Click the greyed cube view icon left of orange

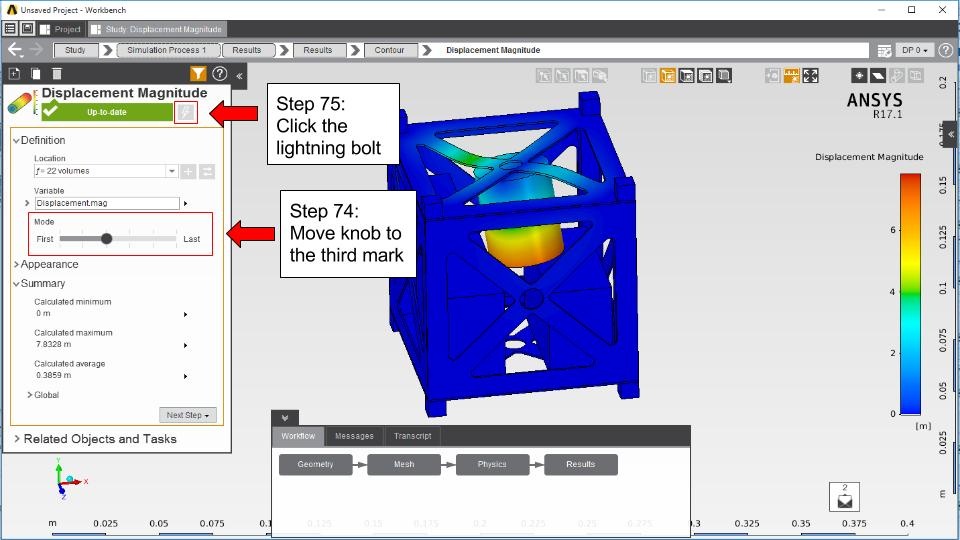[x=649, y=76]
